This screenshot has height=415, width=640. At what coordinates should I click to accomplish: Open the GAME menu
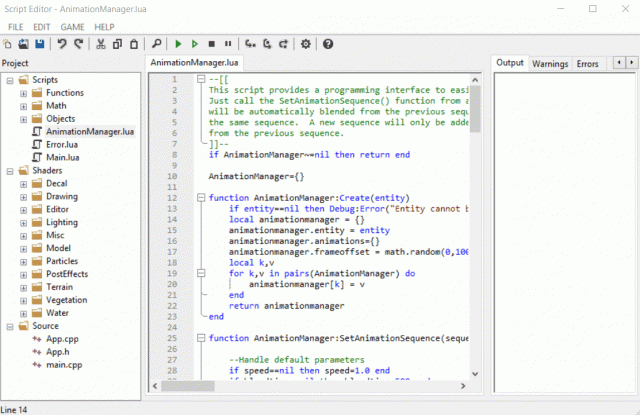click(72, 25)
